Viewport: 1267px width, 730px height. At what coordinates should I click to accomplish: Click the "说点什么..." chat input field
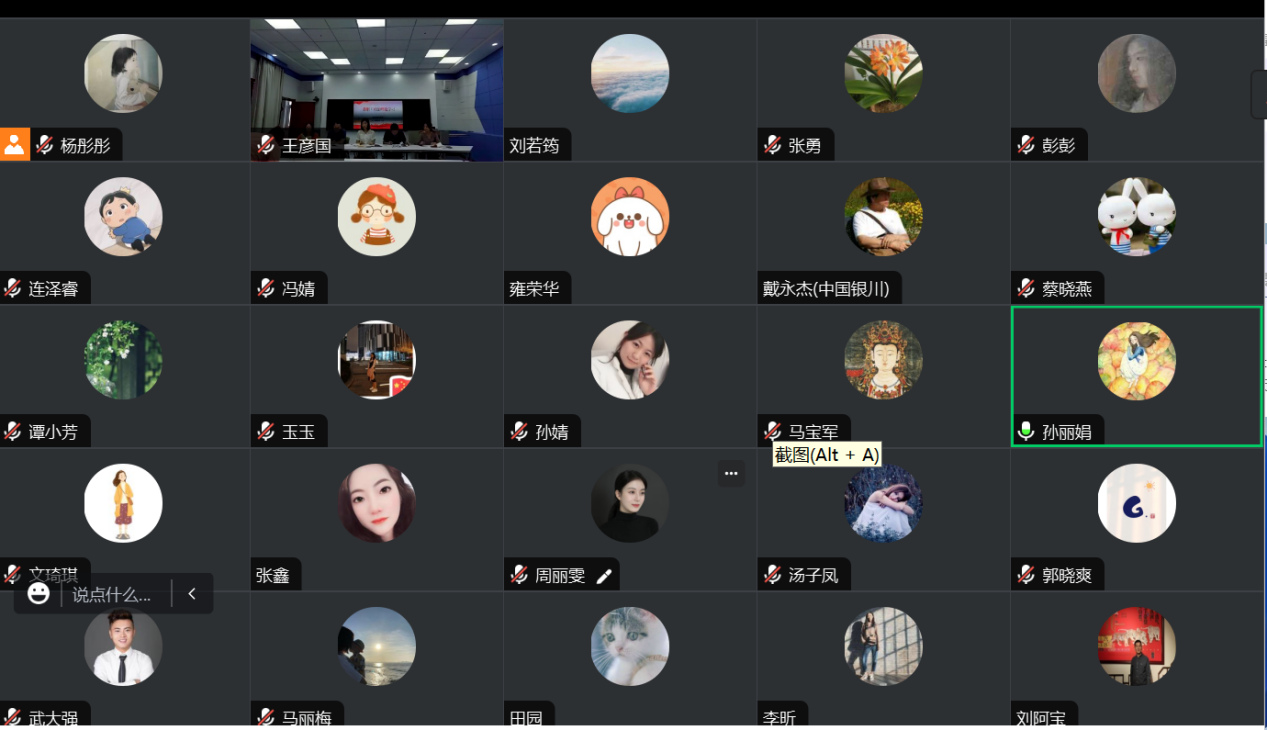click(x=112, y=594)
